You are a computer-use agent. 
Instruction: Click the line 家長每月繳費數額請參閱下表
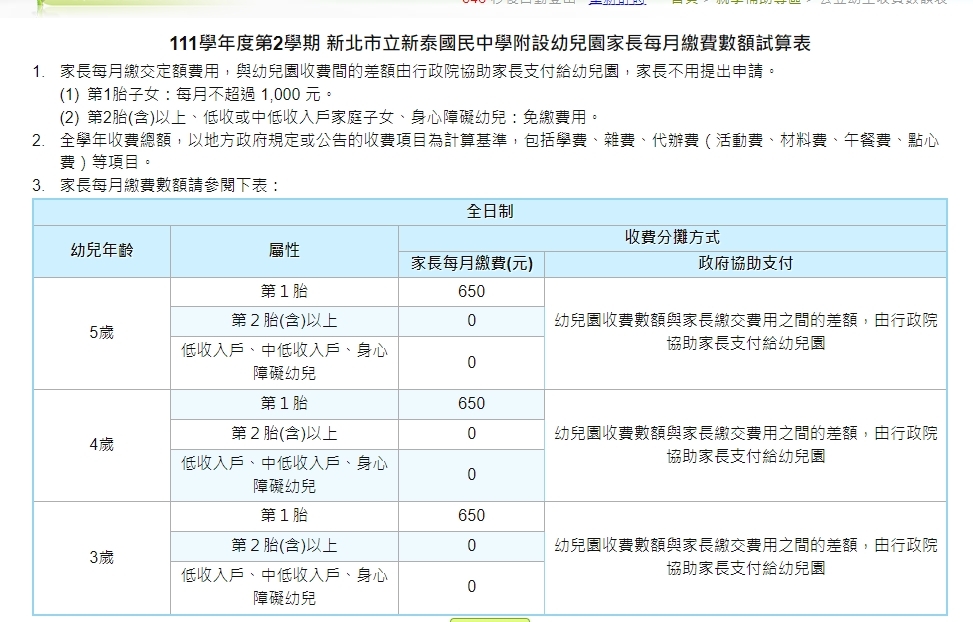point(169,185)
